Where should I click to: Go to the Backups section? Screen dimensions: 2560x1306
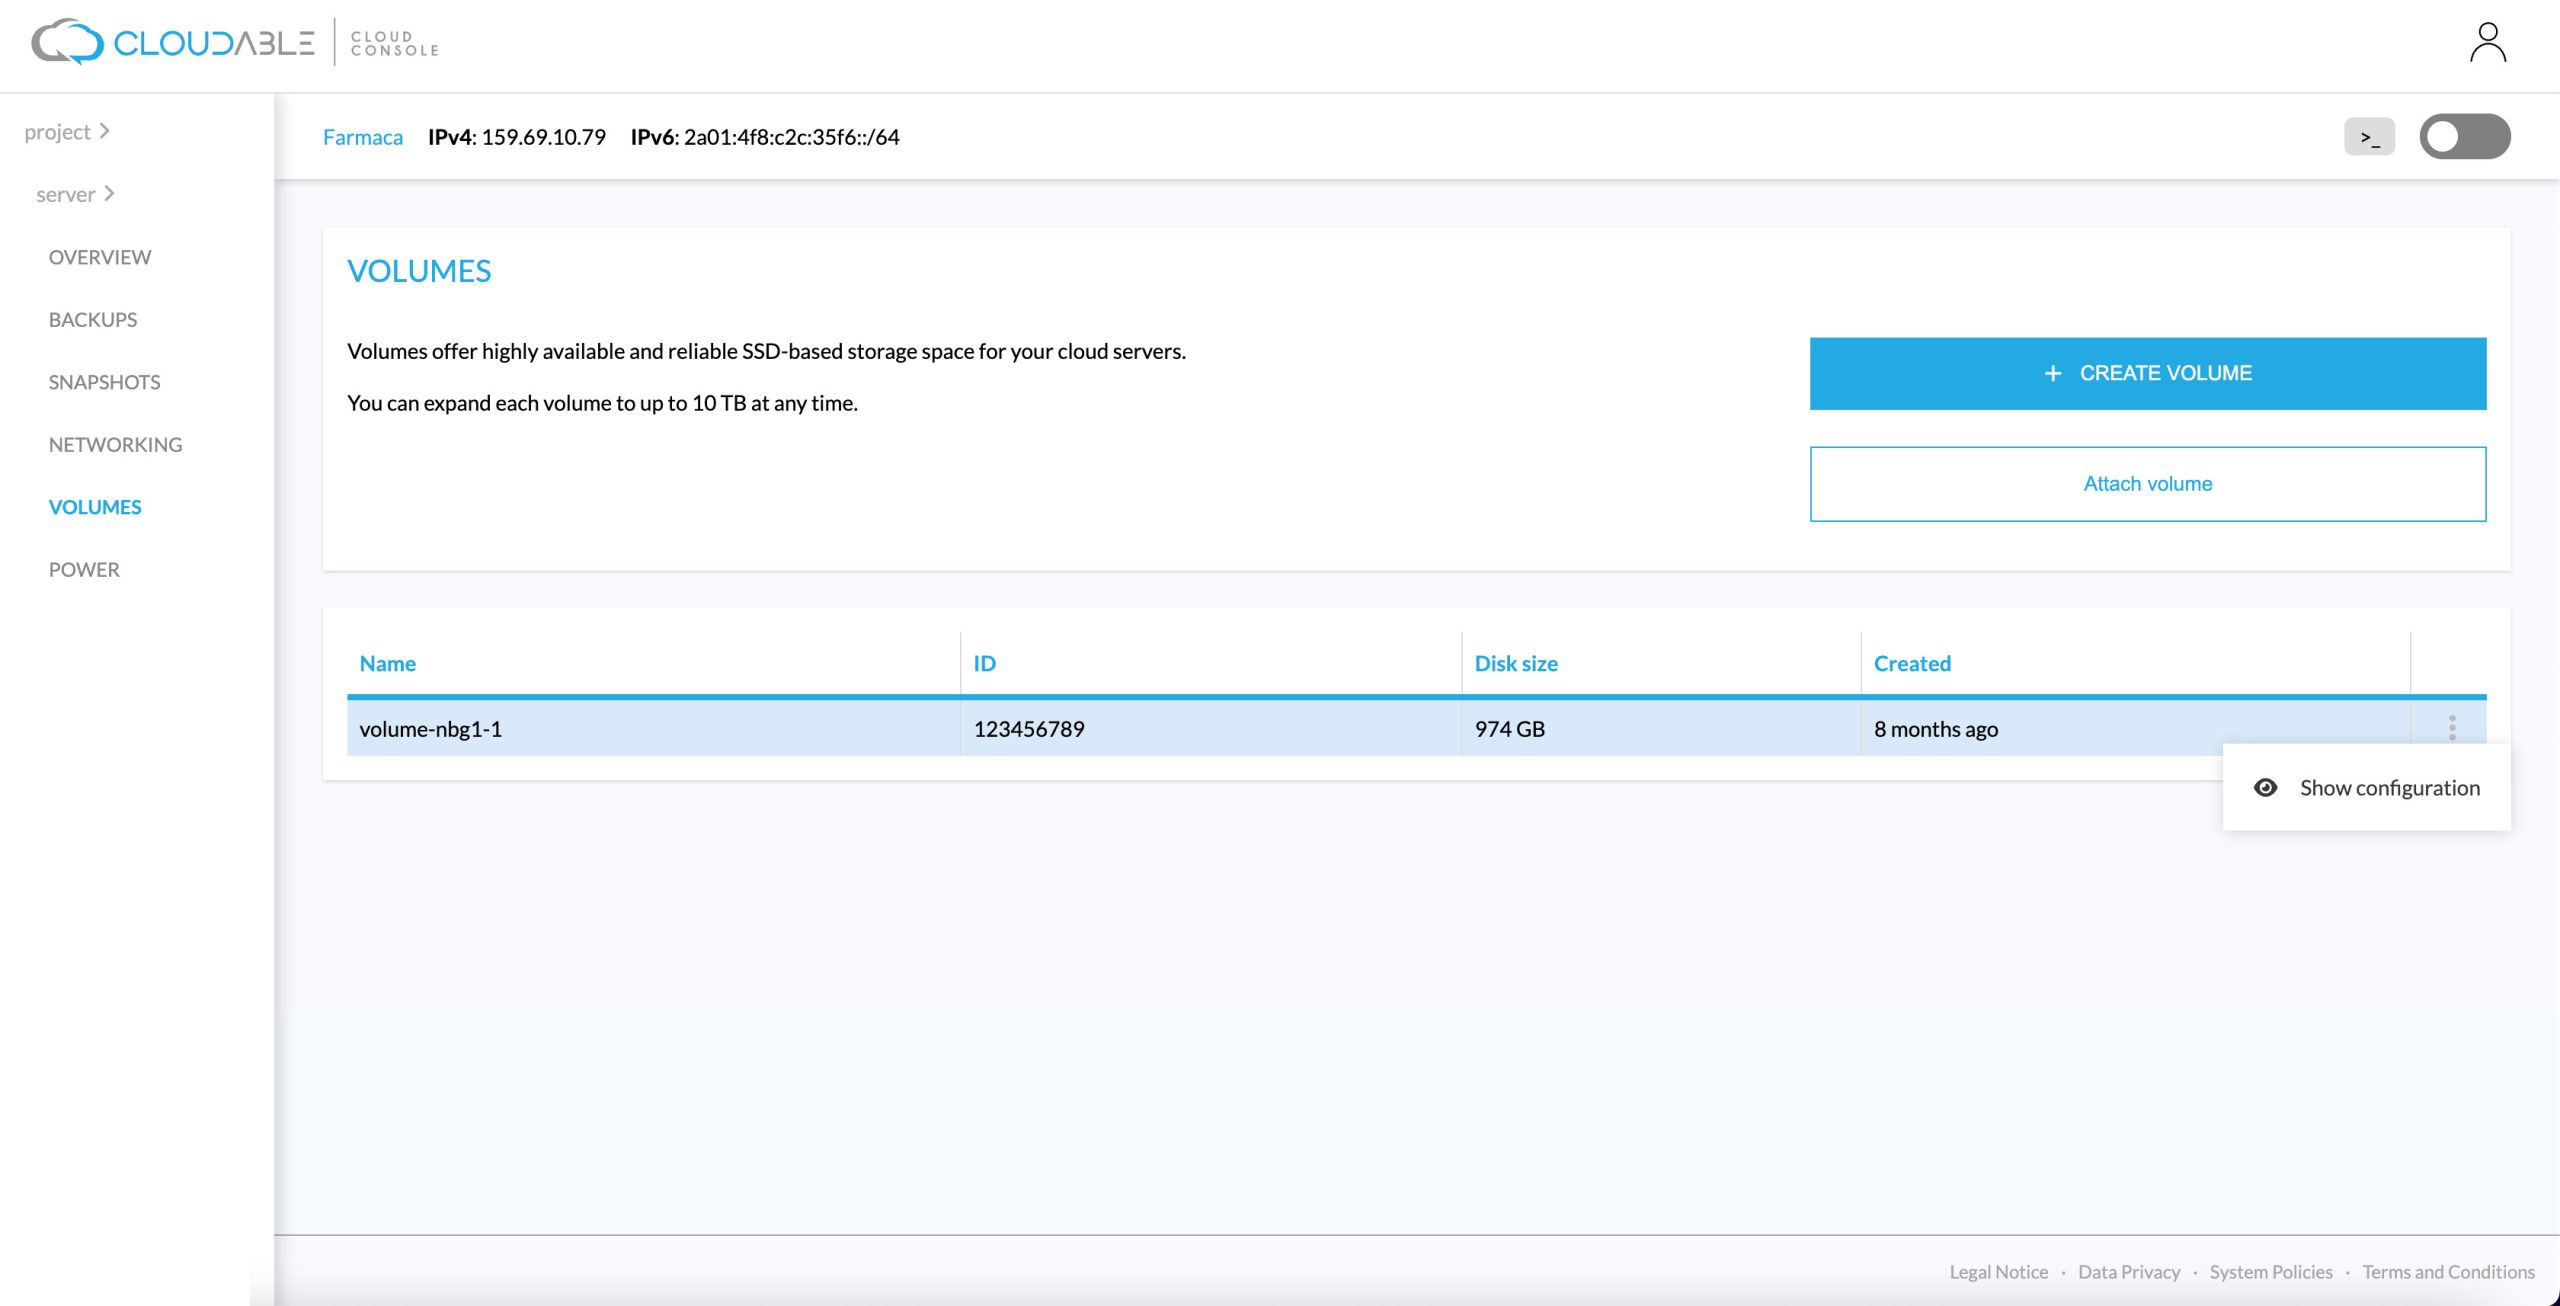[93, 320]
